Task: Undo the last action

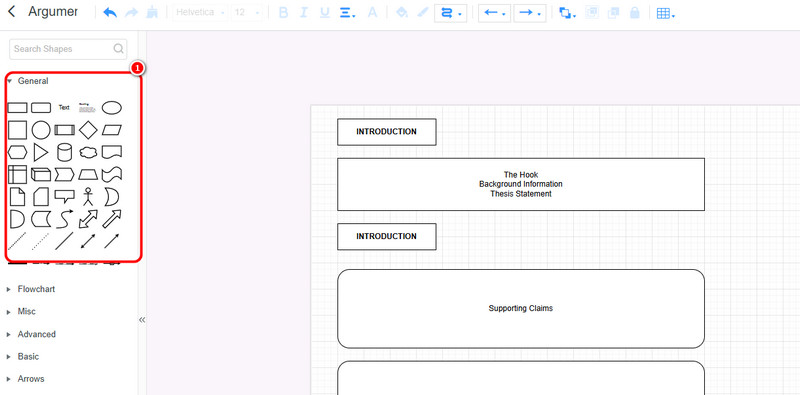Action: 110,13
